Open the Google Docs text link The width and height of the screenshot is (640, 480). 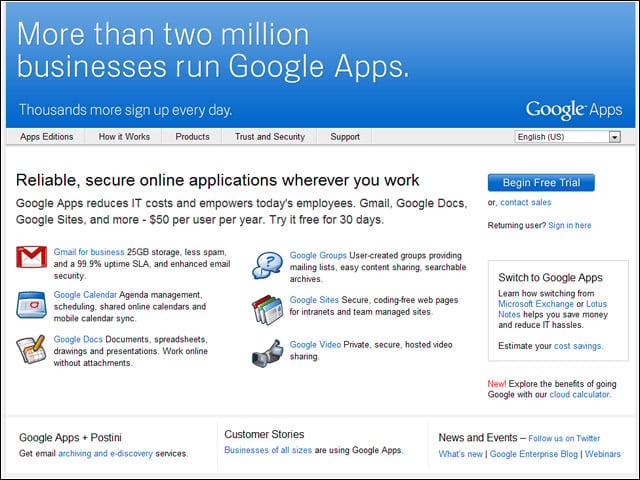tap(78, 339)
